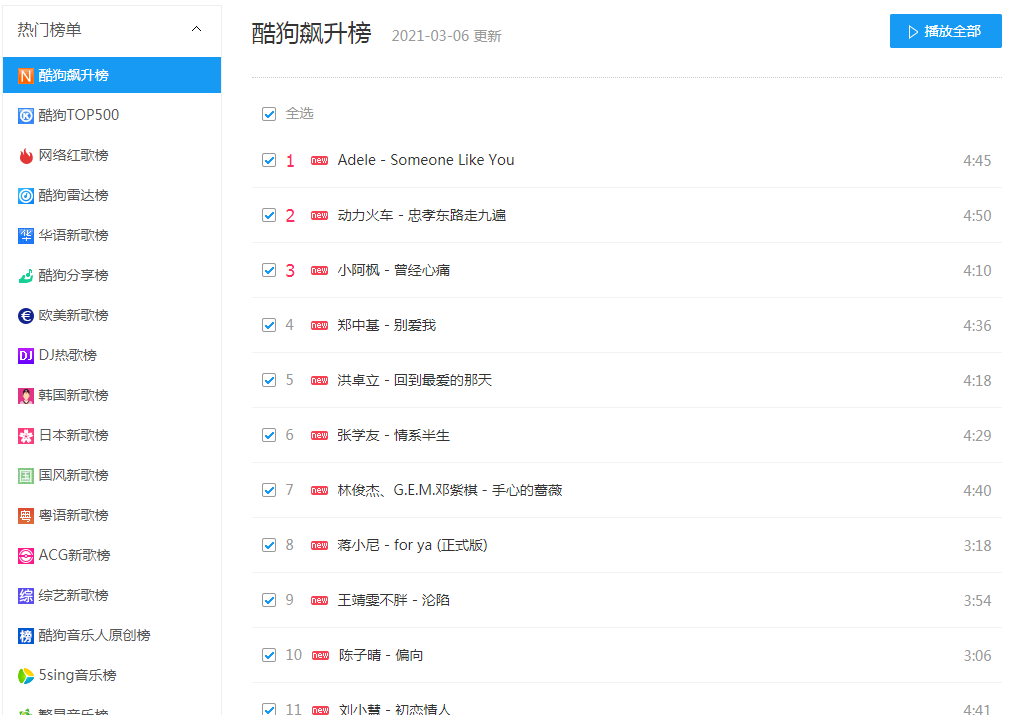Open song 小阿枫 - 曾经心痛
The height and width of the screenshot is (715, 1023).
click(393, 270)
